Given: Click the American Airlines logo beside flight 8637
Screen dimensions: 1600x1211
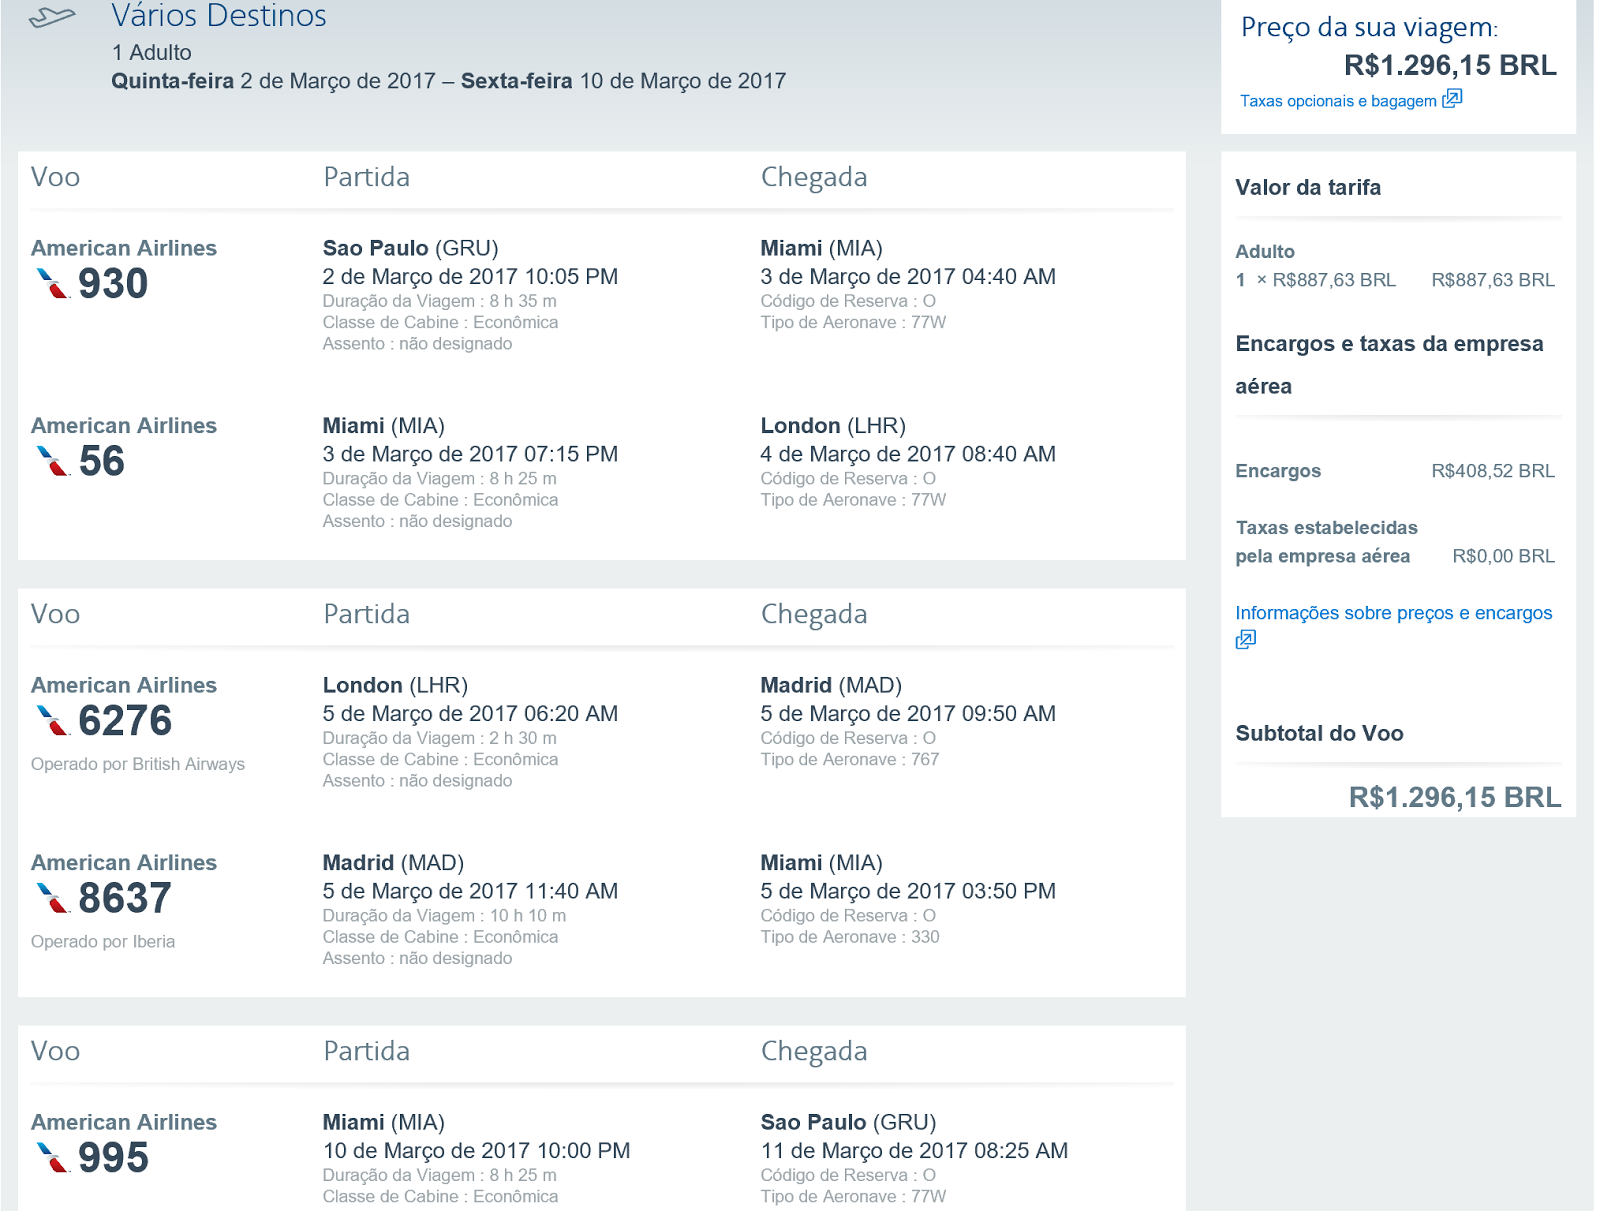Looking at the screenshot, I should click(53, 898).
